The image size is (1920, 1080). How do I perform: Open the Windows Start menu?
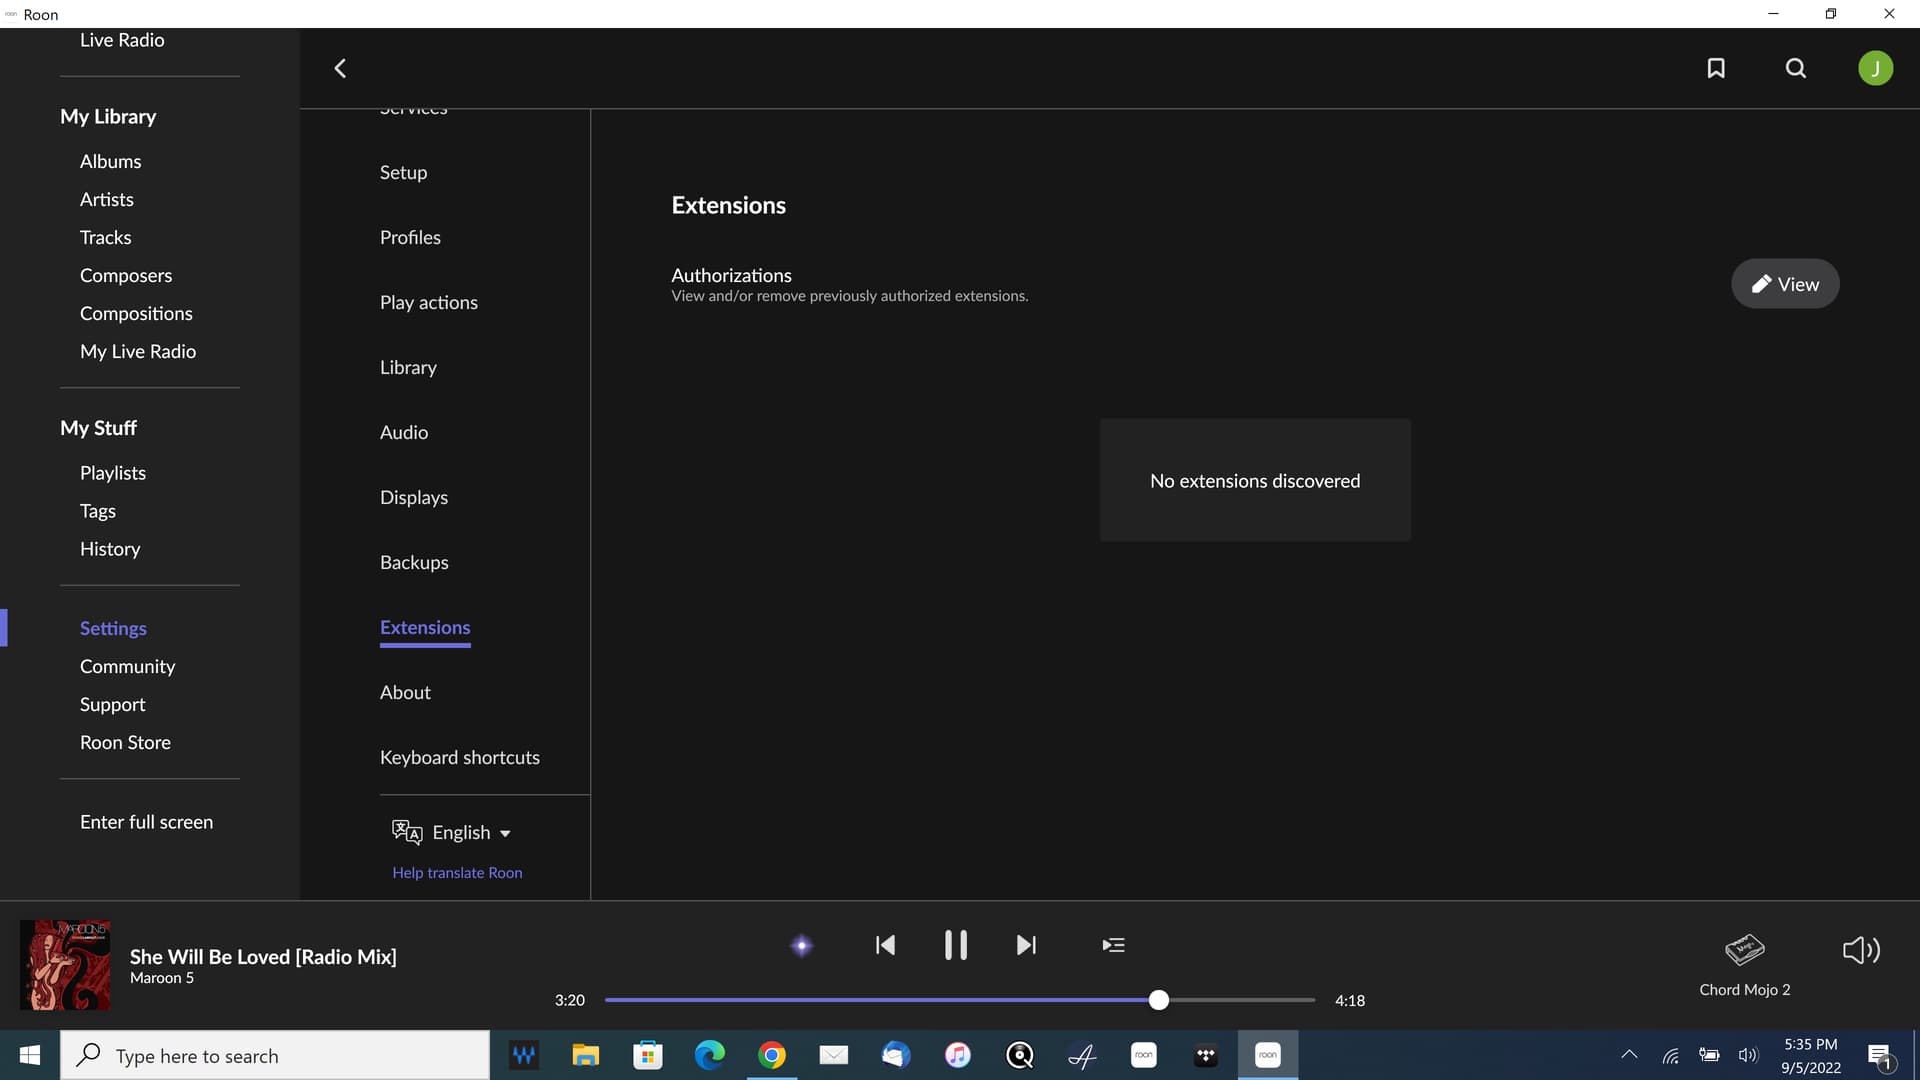[x=30, y=1055]
